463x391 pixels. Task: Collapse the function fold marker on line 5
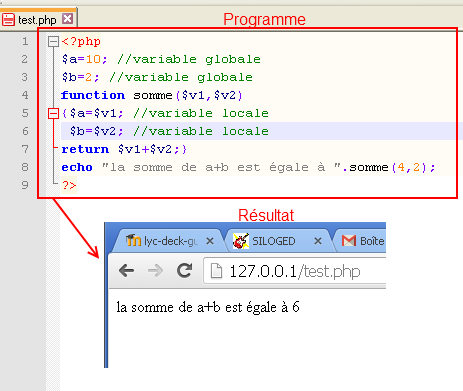click(x=53, y=113)
